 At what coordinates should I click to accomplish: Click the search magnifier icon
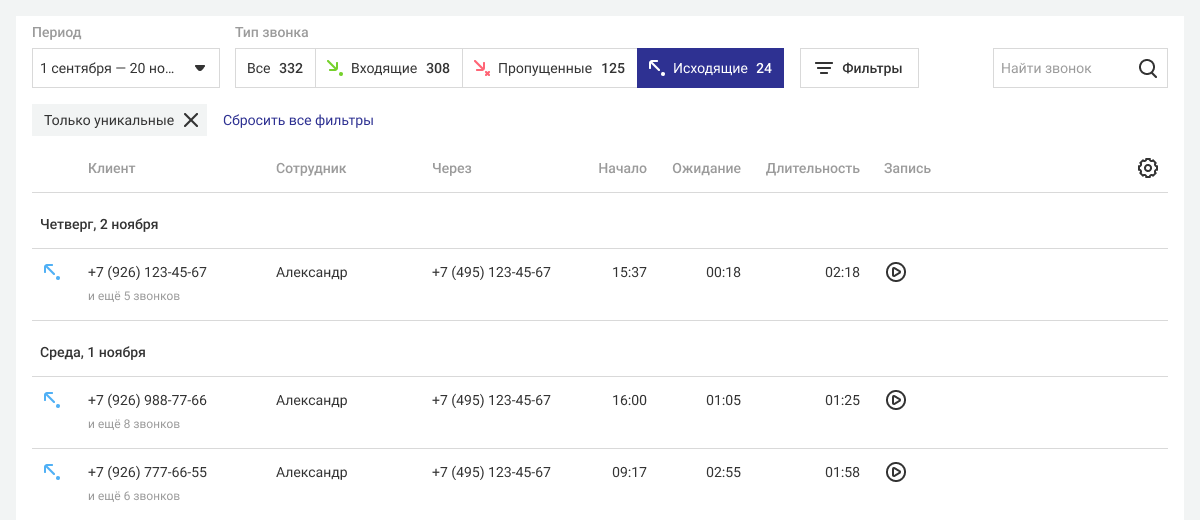[x=1147, y=69]
